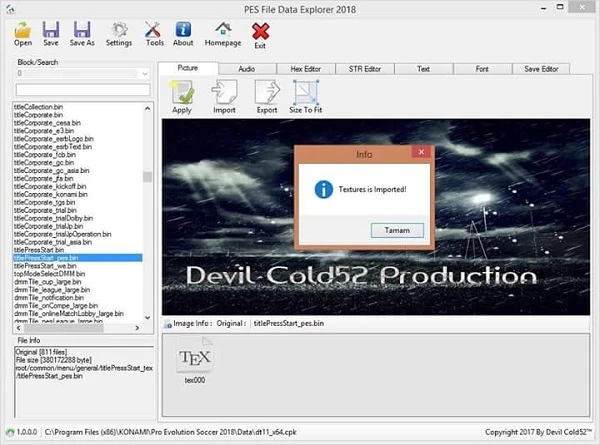Select dmmTile_onlineMatchLobby_large.bin
This screenshot has width=600, height=445.
point(69,314)
